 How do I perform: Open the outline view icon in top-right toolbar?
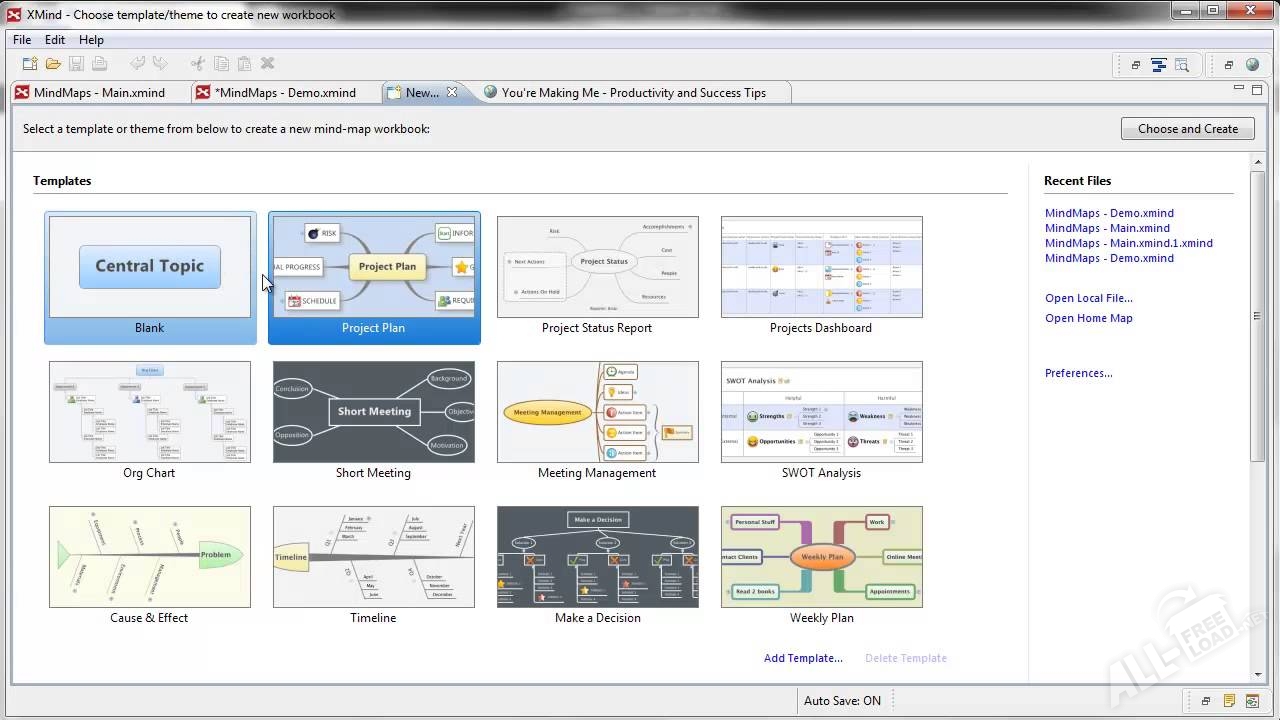[1159, 65]
